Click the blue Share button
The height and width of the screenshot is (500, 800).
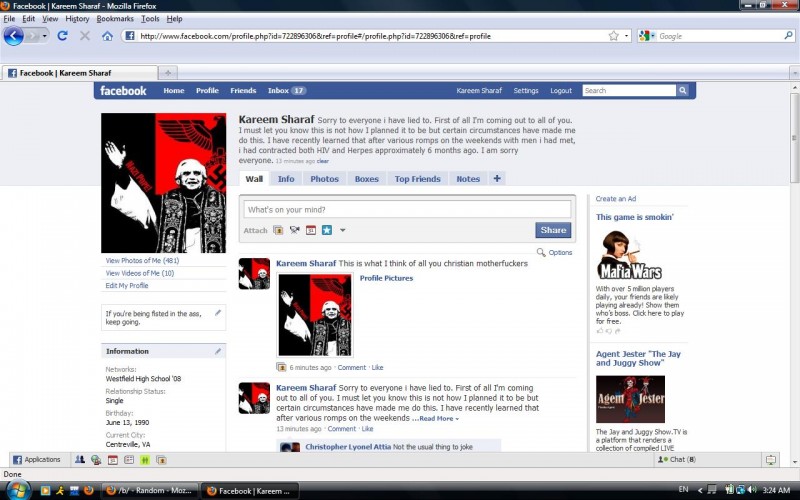pos(553,230)
